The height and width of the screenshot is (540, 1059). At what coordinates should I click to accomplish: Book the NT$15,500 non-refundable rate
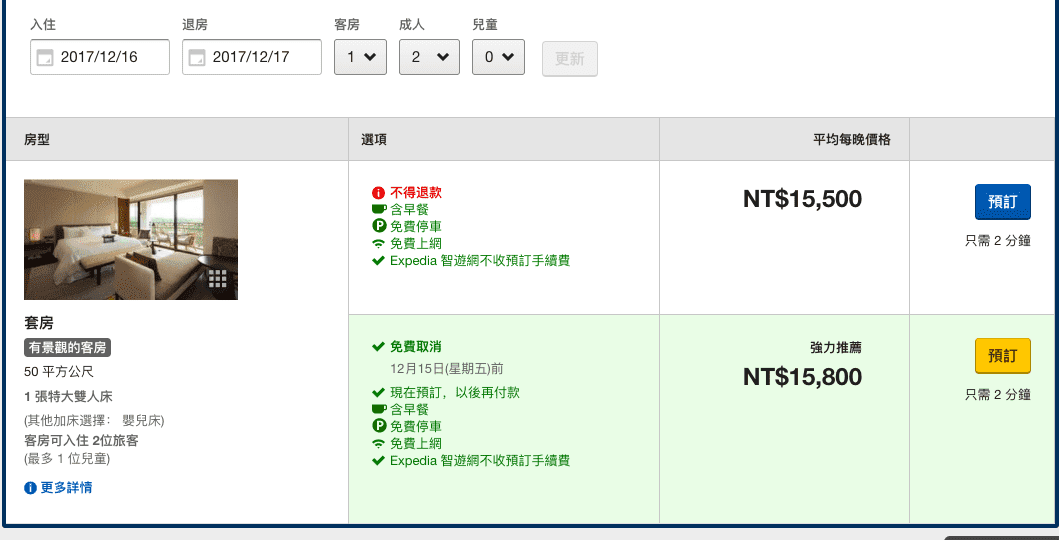click(x=1003, y=202)
